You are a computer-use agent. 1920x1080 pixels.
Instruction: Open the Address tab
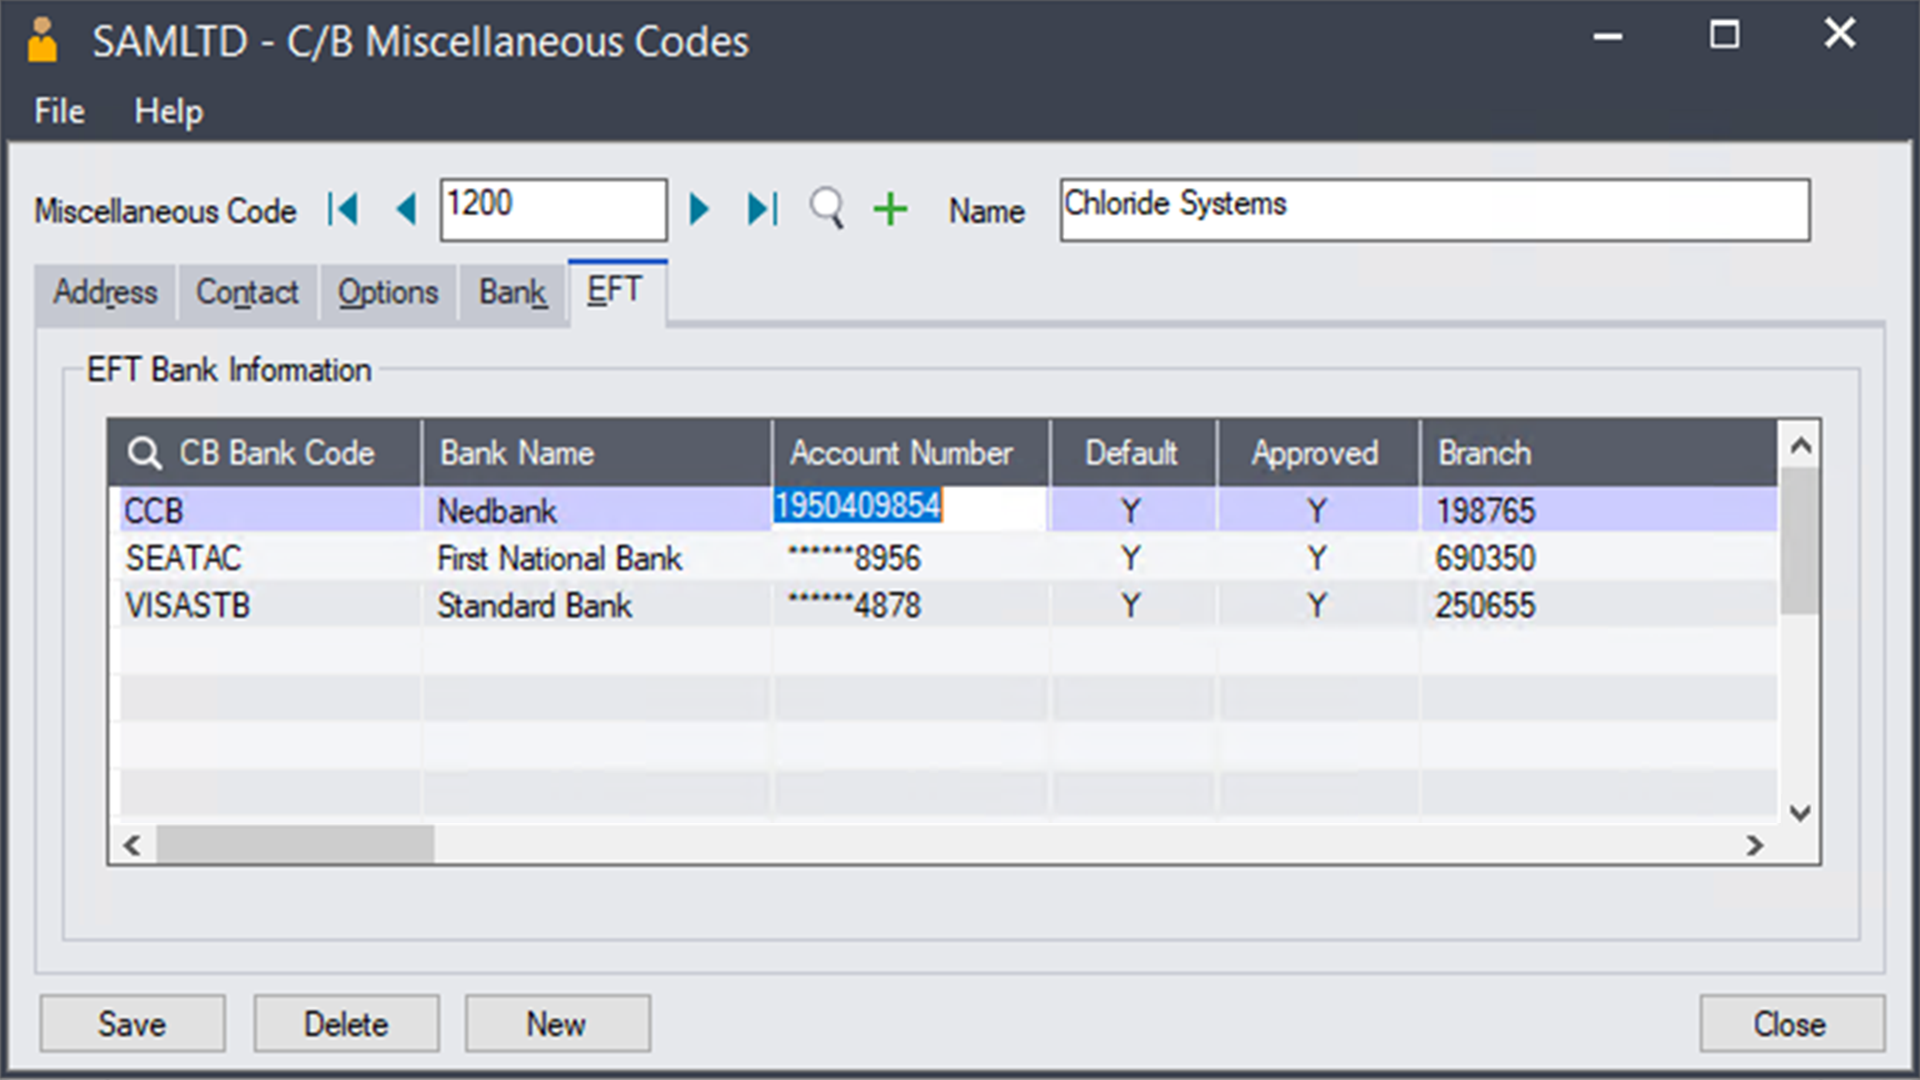click(x=105, y=292)
